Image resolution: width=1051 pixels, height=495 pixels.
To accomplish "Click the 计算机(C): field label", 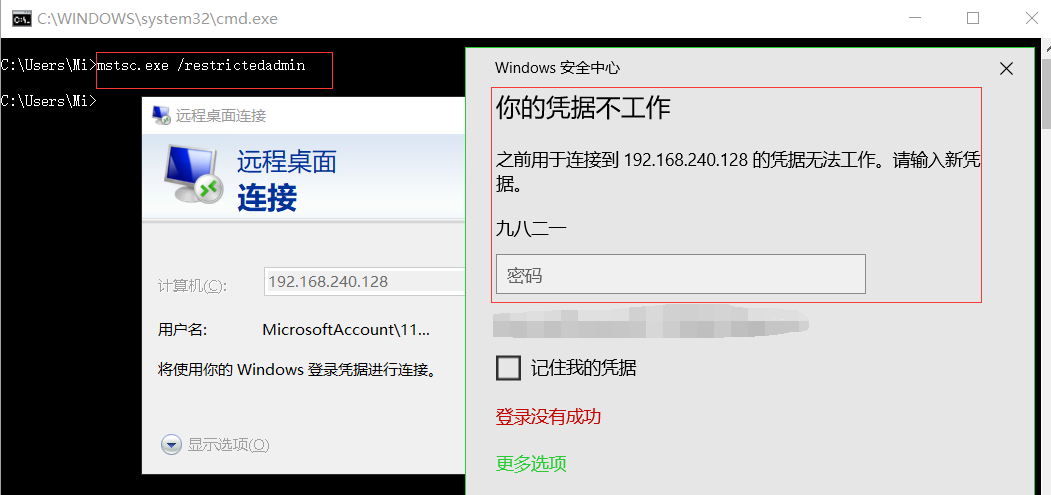I will click(192, 286).
